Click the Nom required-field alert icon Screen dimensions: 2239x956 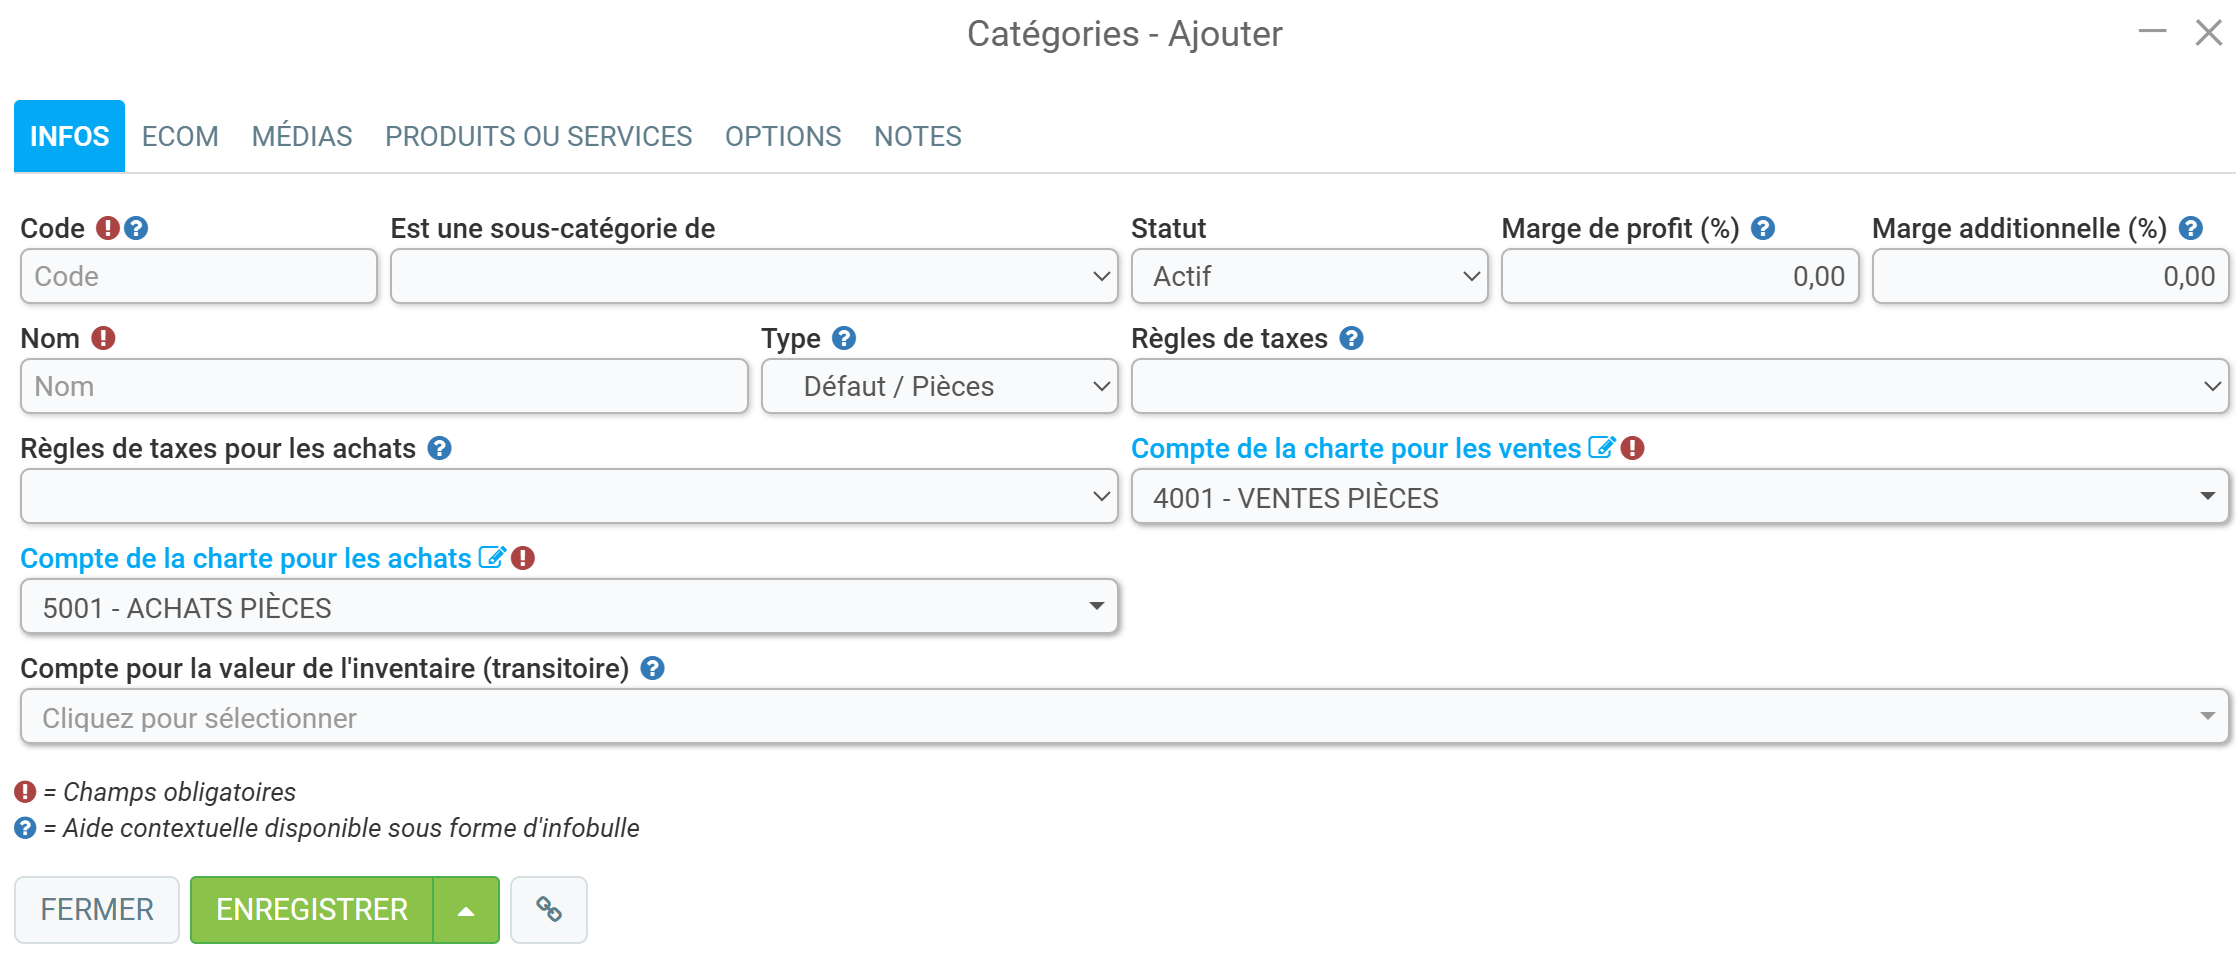point(103,338)
